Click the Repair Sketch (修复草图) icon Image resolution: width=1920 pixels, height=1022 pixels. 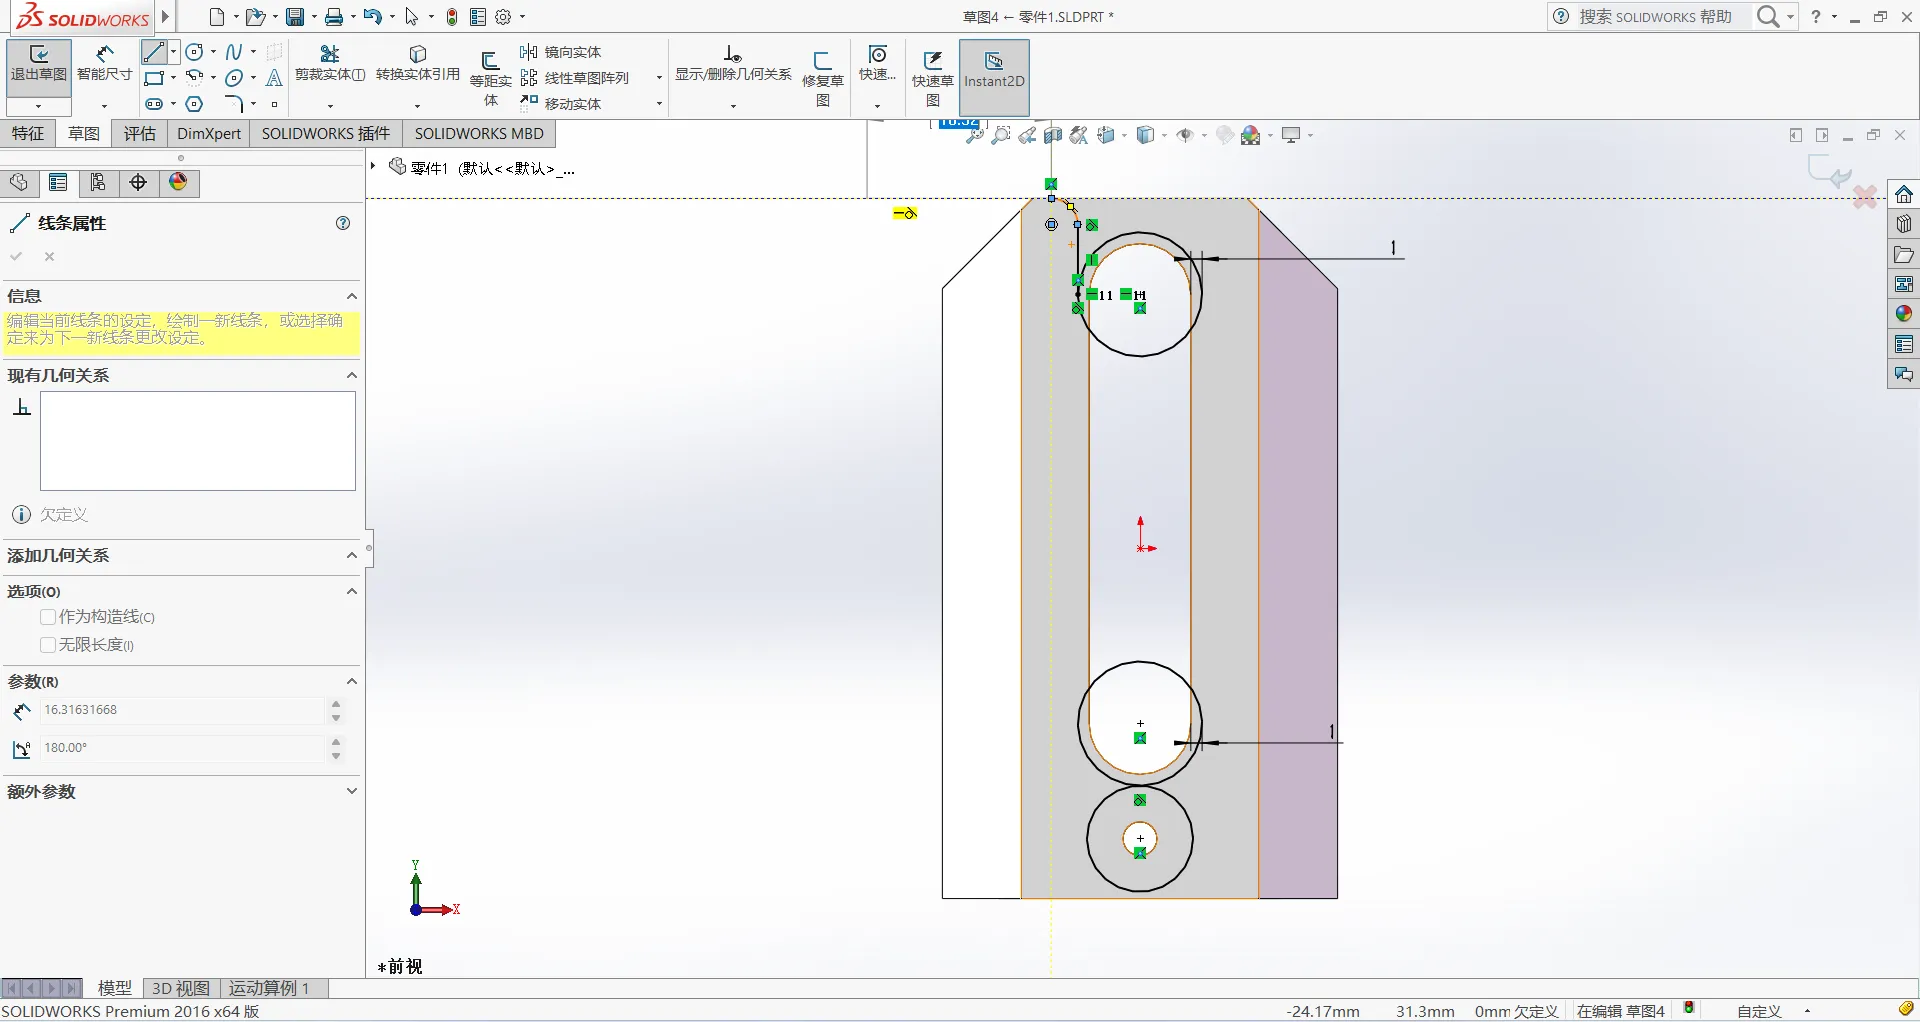point(822,62)
